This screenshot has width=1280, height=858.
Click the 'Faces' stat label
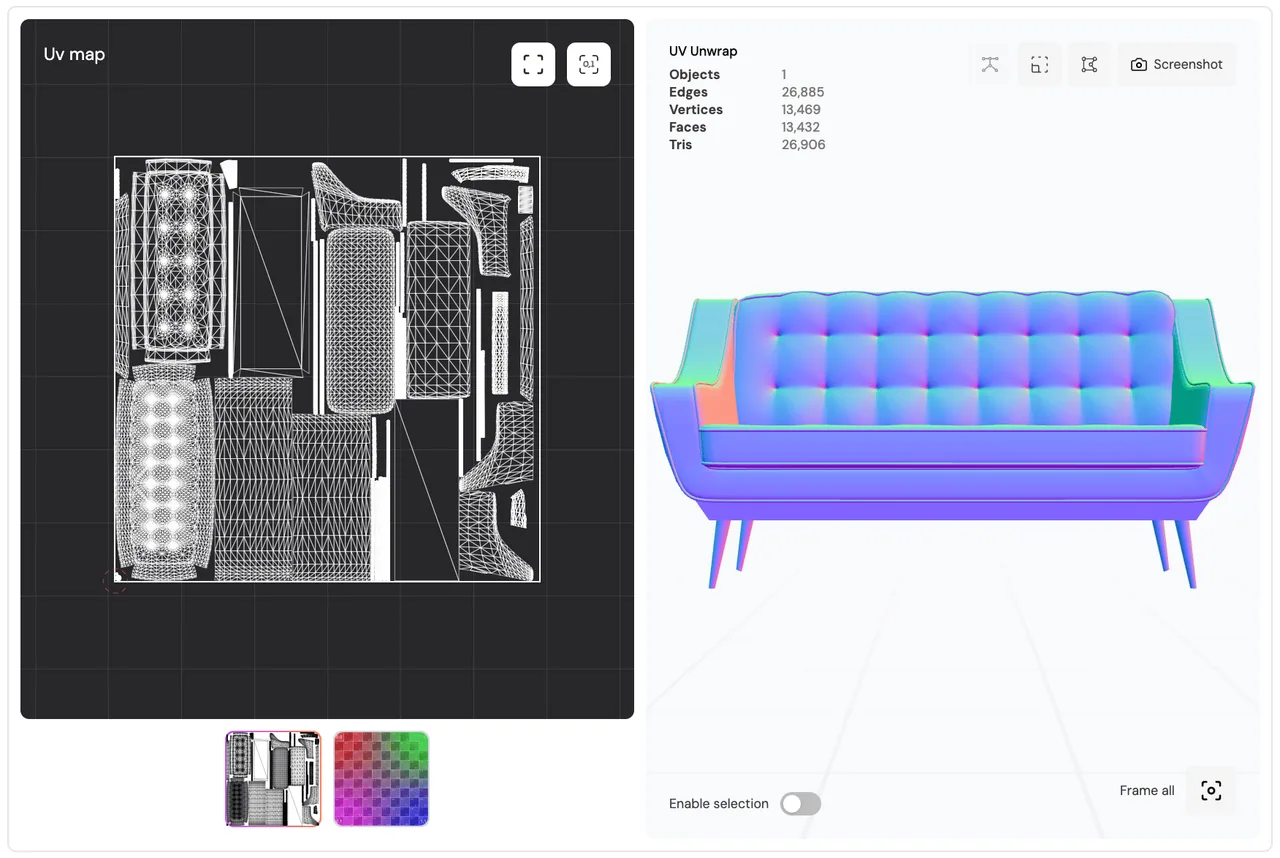pos(687,127)
